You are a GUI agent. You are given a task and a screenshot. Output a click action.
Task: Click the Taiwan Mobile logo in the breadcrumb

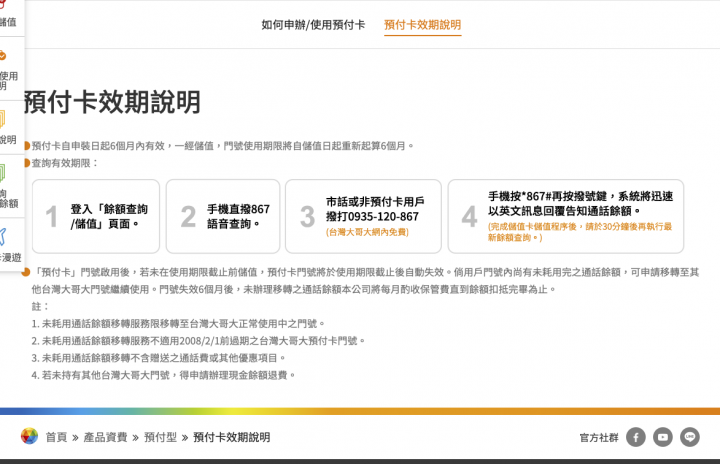click(29, 436)
